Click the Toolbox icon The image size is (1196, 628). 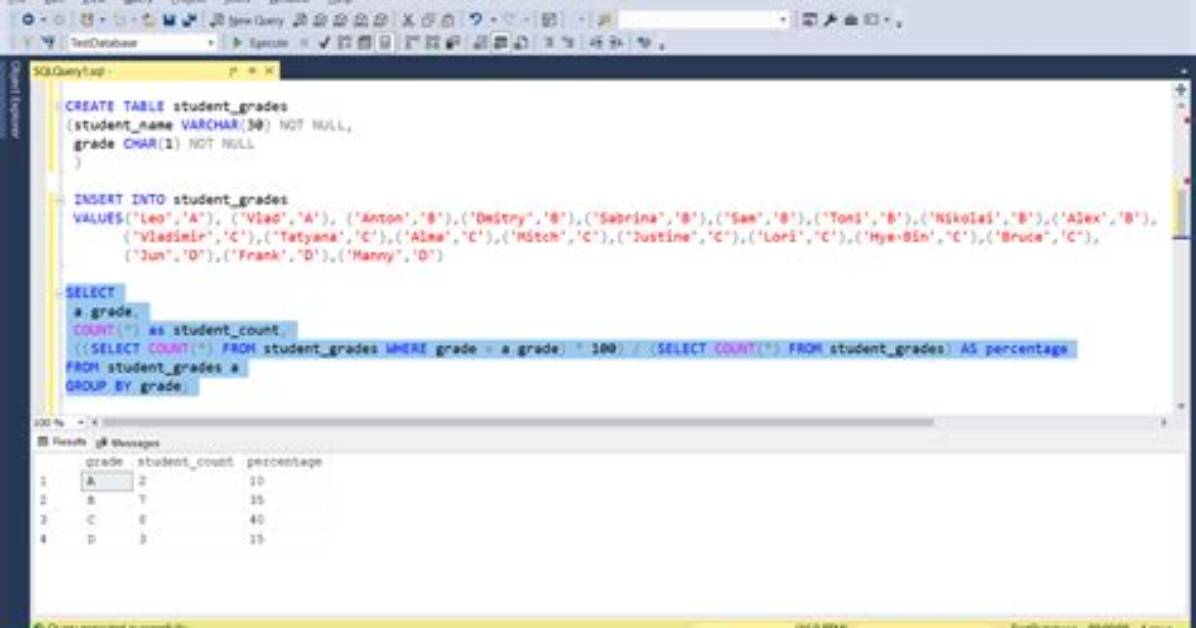click(851, 21)
